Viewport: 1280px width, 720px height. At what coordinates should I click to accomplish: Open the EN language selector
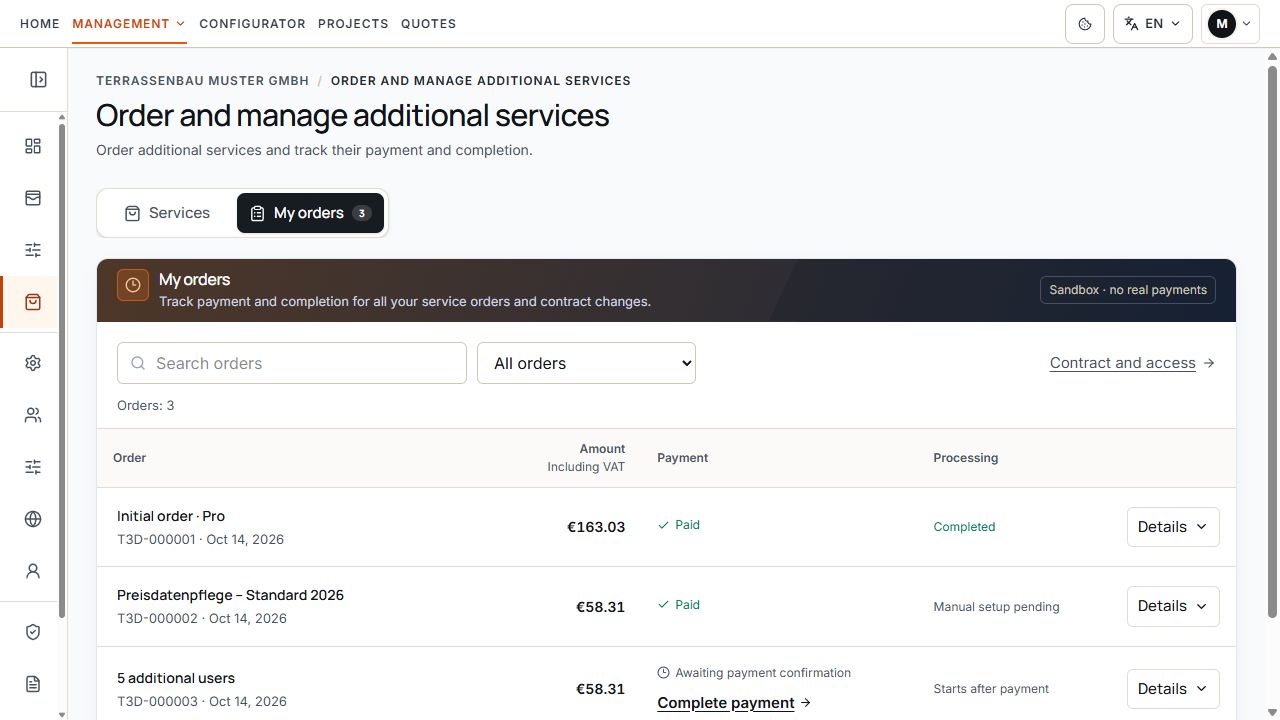1153,24
